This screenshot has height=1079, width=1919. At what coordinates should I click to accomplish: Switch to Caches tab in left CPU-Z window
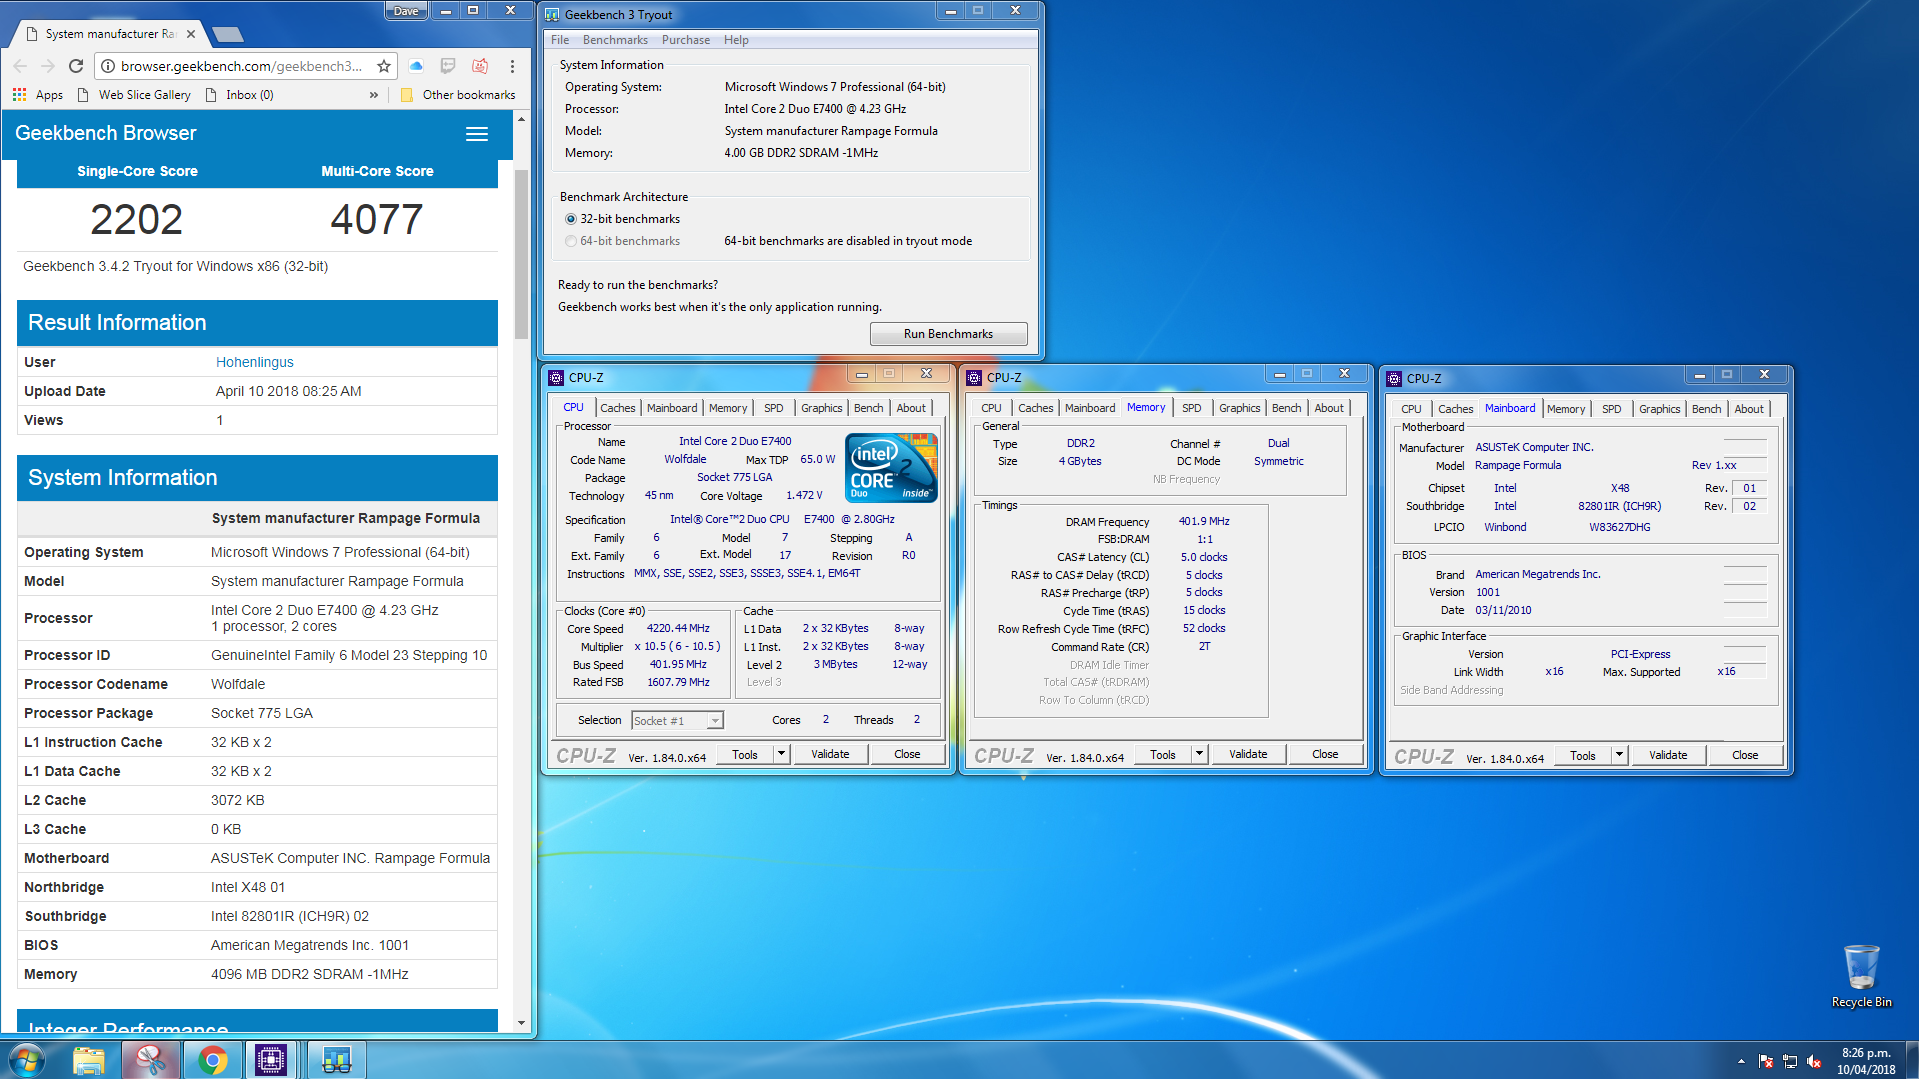(x=617, y=408)
